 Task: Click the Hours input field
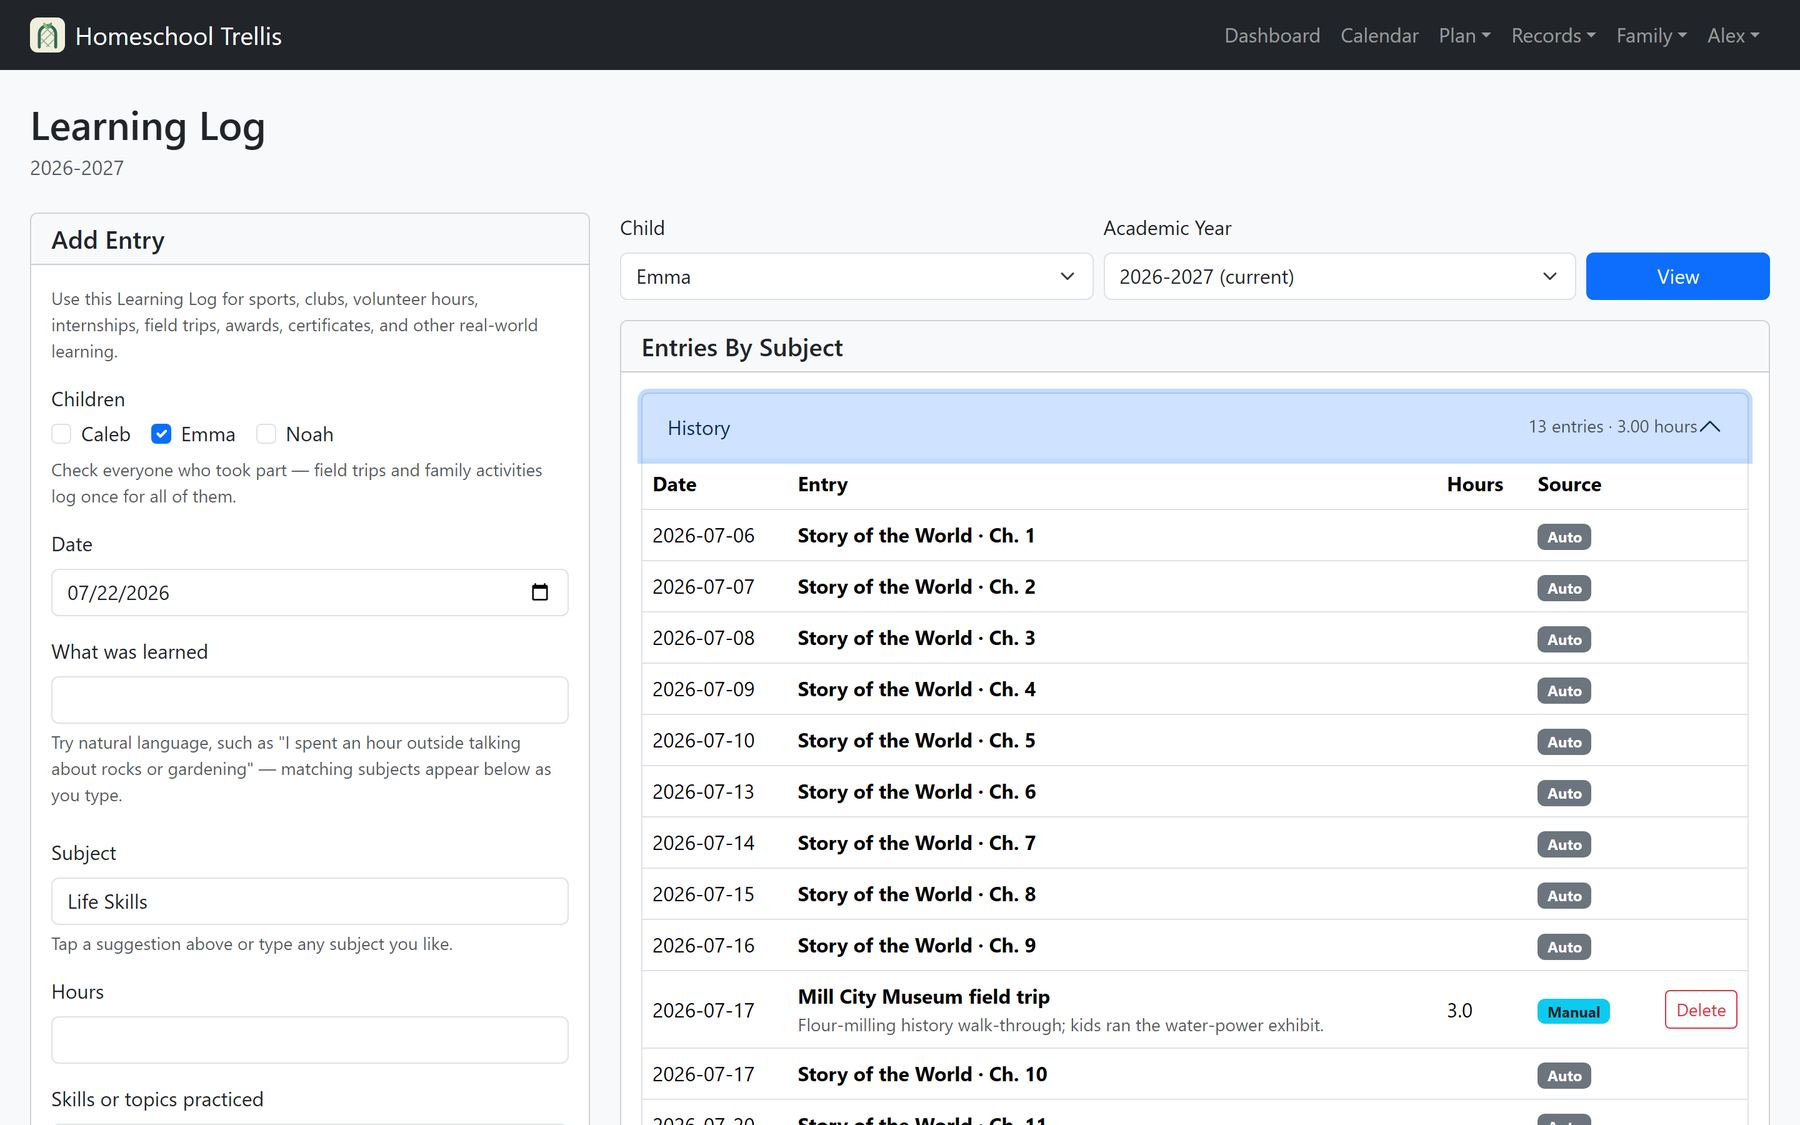(x=309, y=1040)
